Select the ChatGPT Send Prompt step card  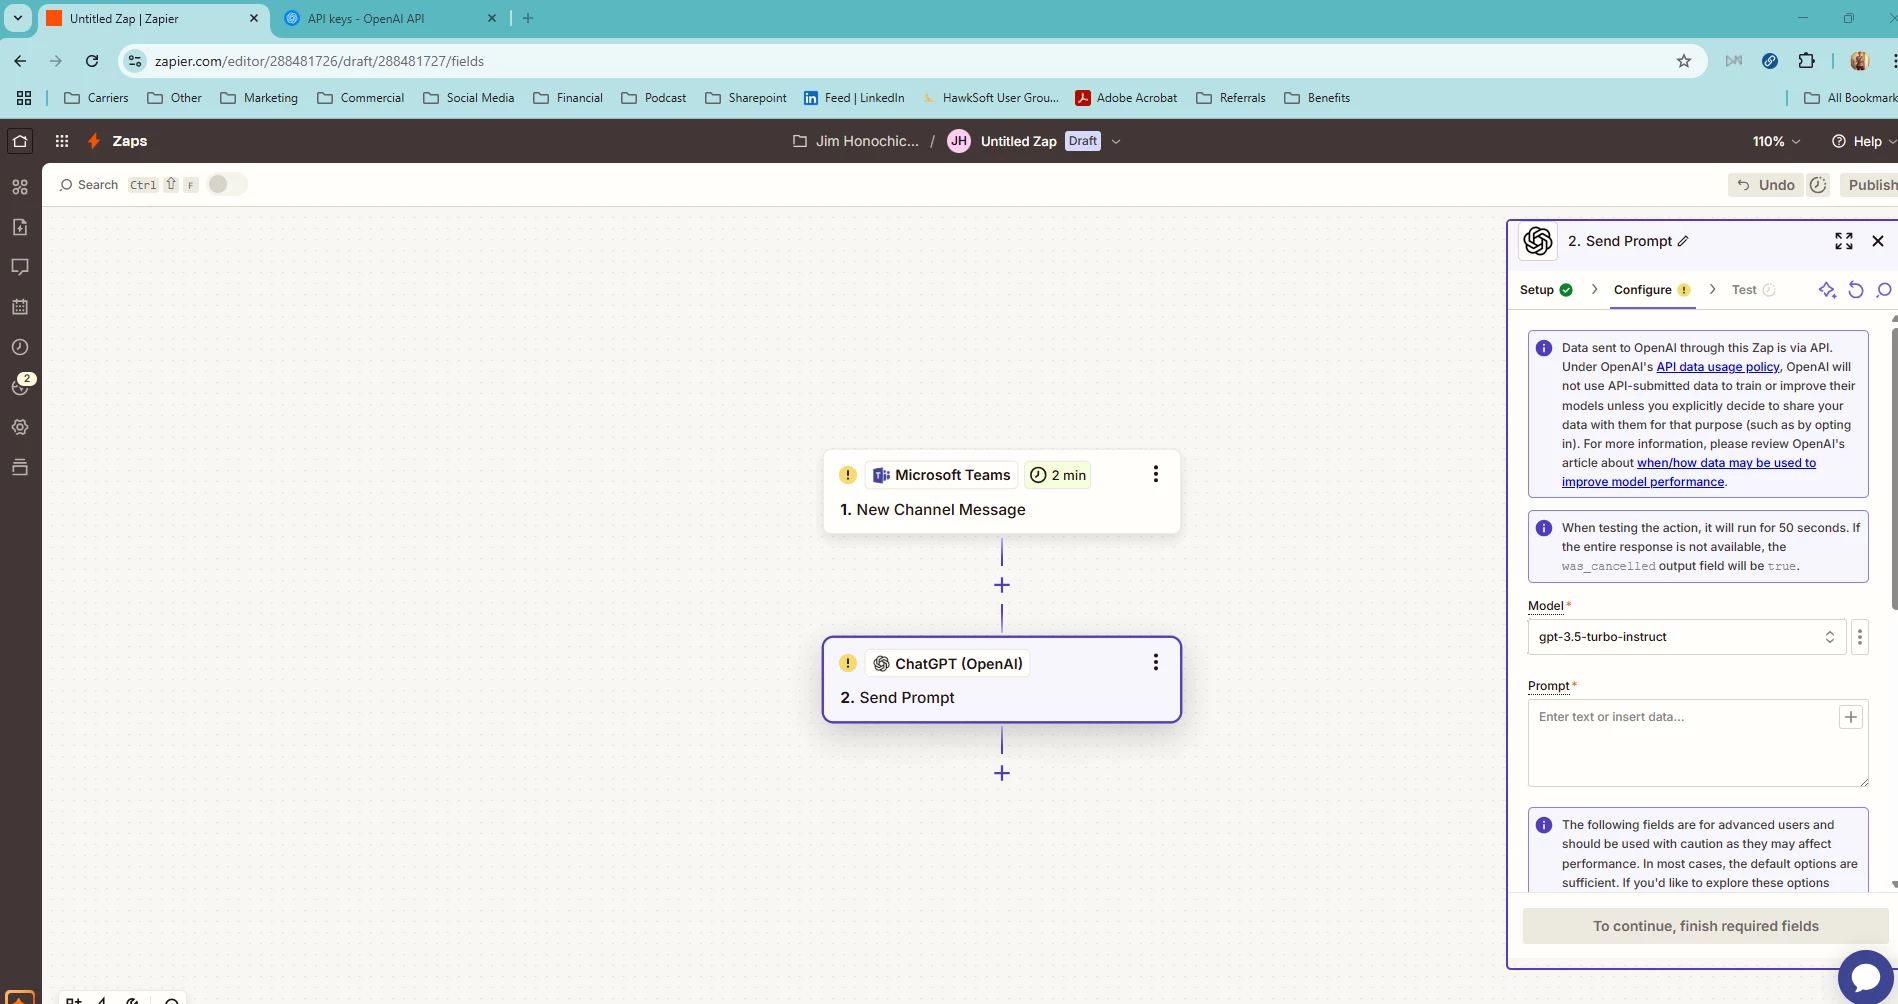1001,680
